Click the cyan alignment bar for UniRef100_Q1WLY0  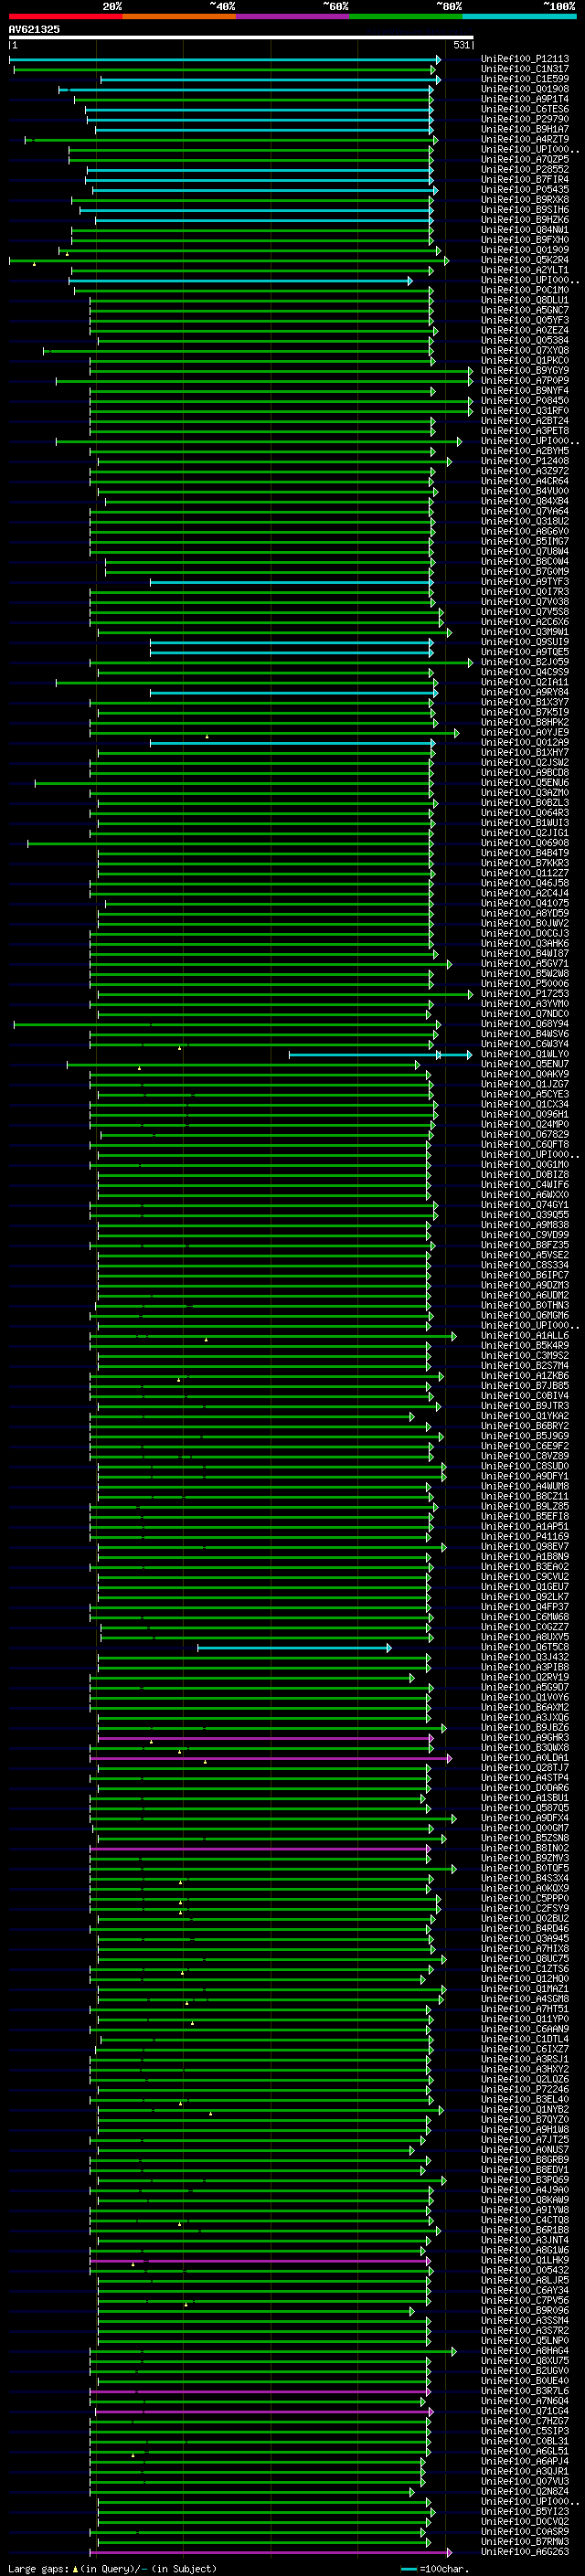click(380, 1055)
